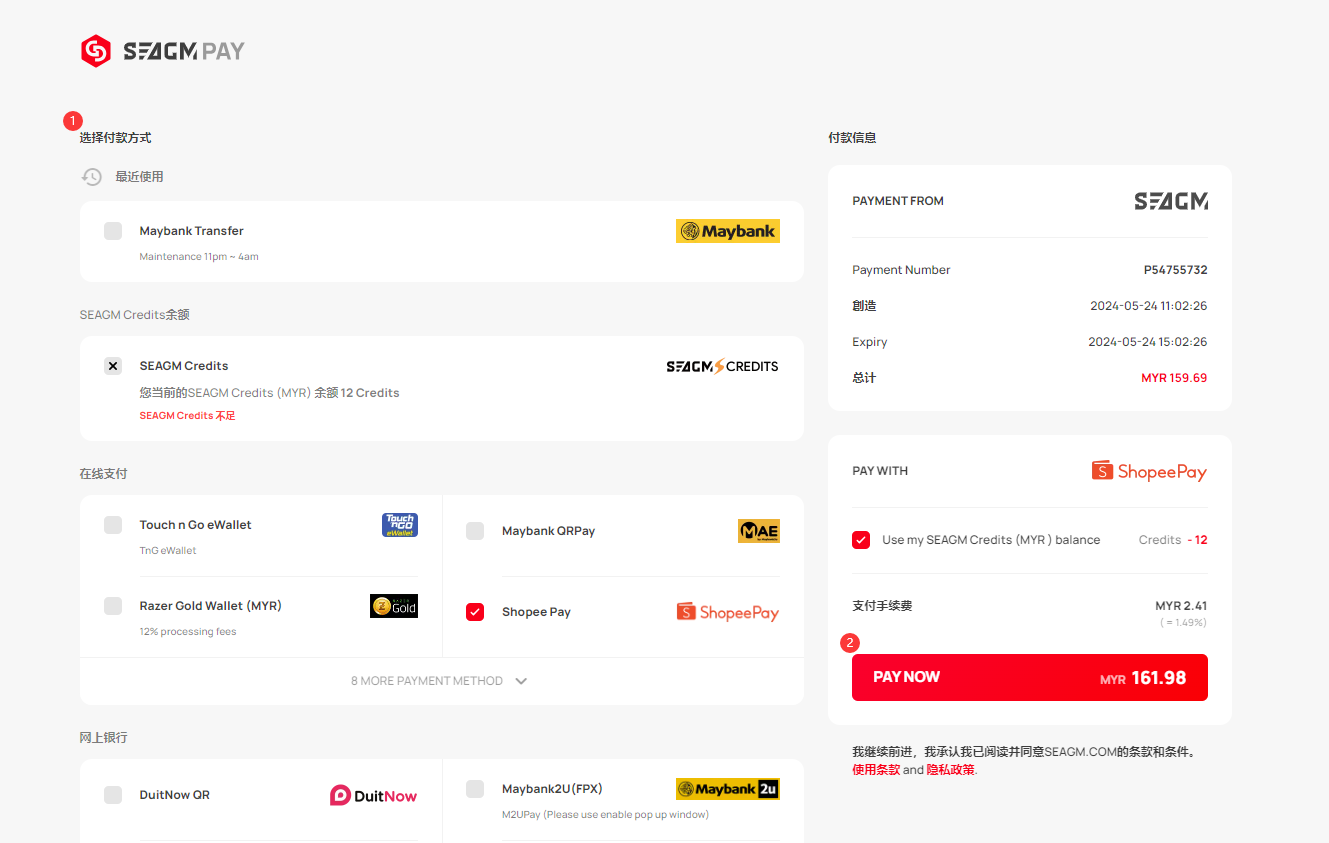Click the 余额 12 Credits balance text
The width and height of the screenshot is (1329, 843).
(x=357, y=393)
